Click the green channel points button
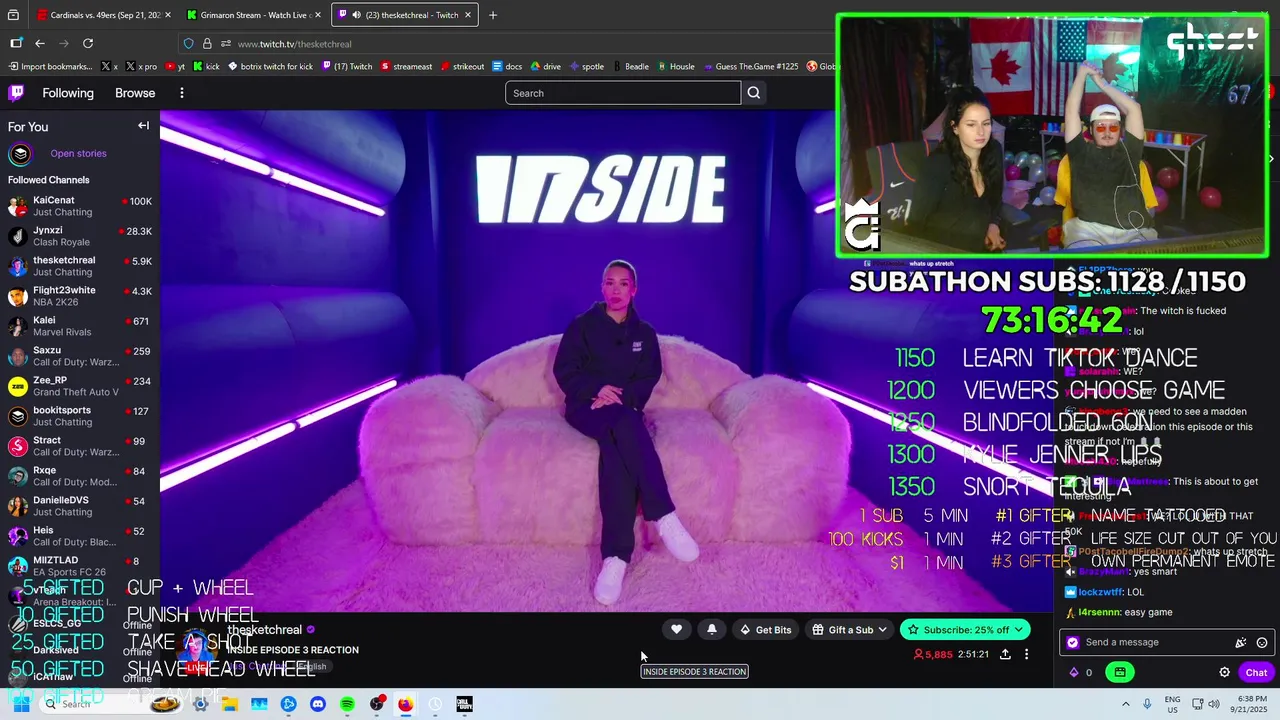This screenshot has height=720, width=1280. point(1120,672)
